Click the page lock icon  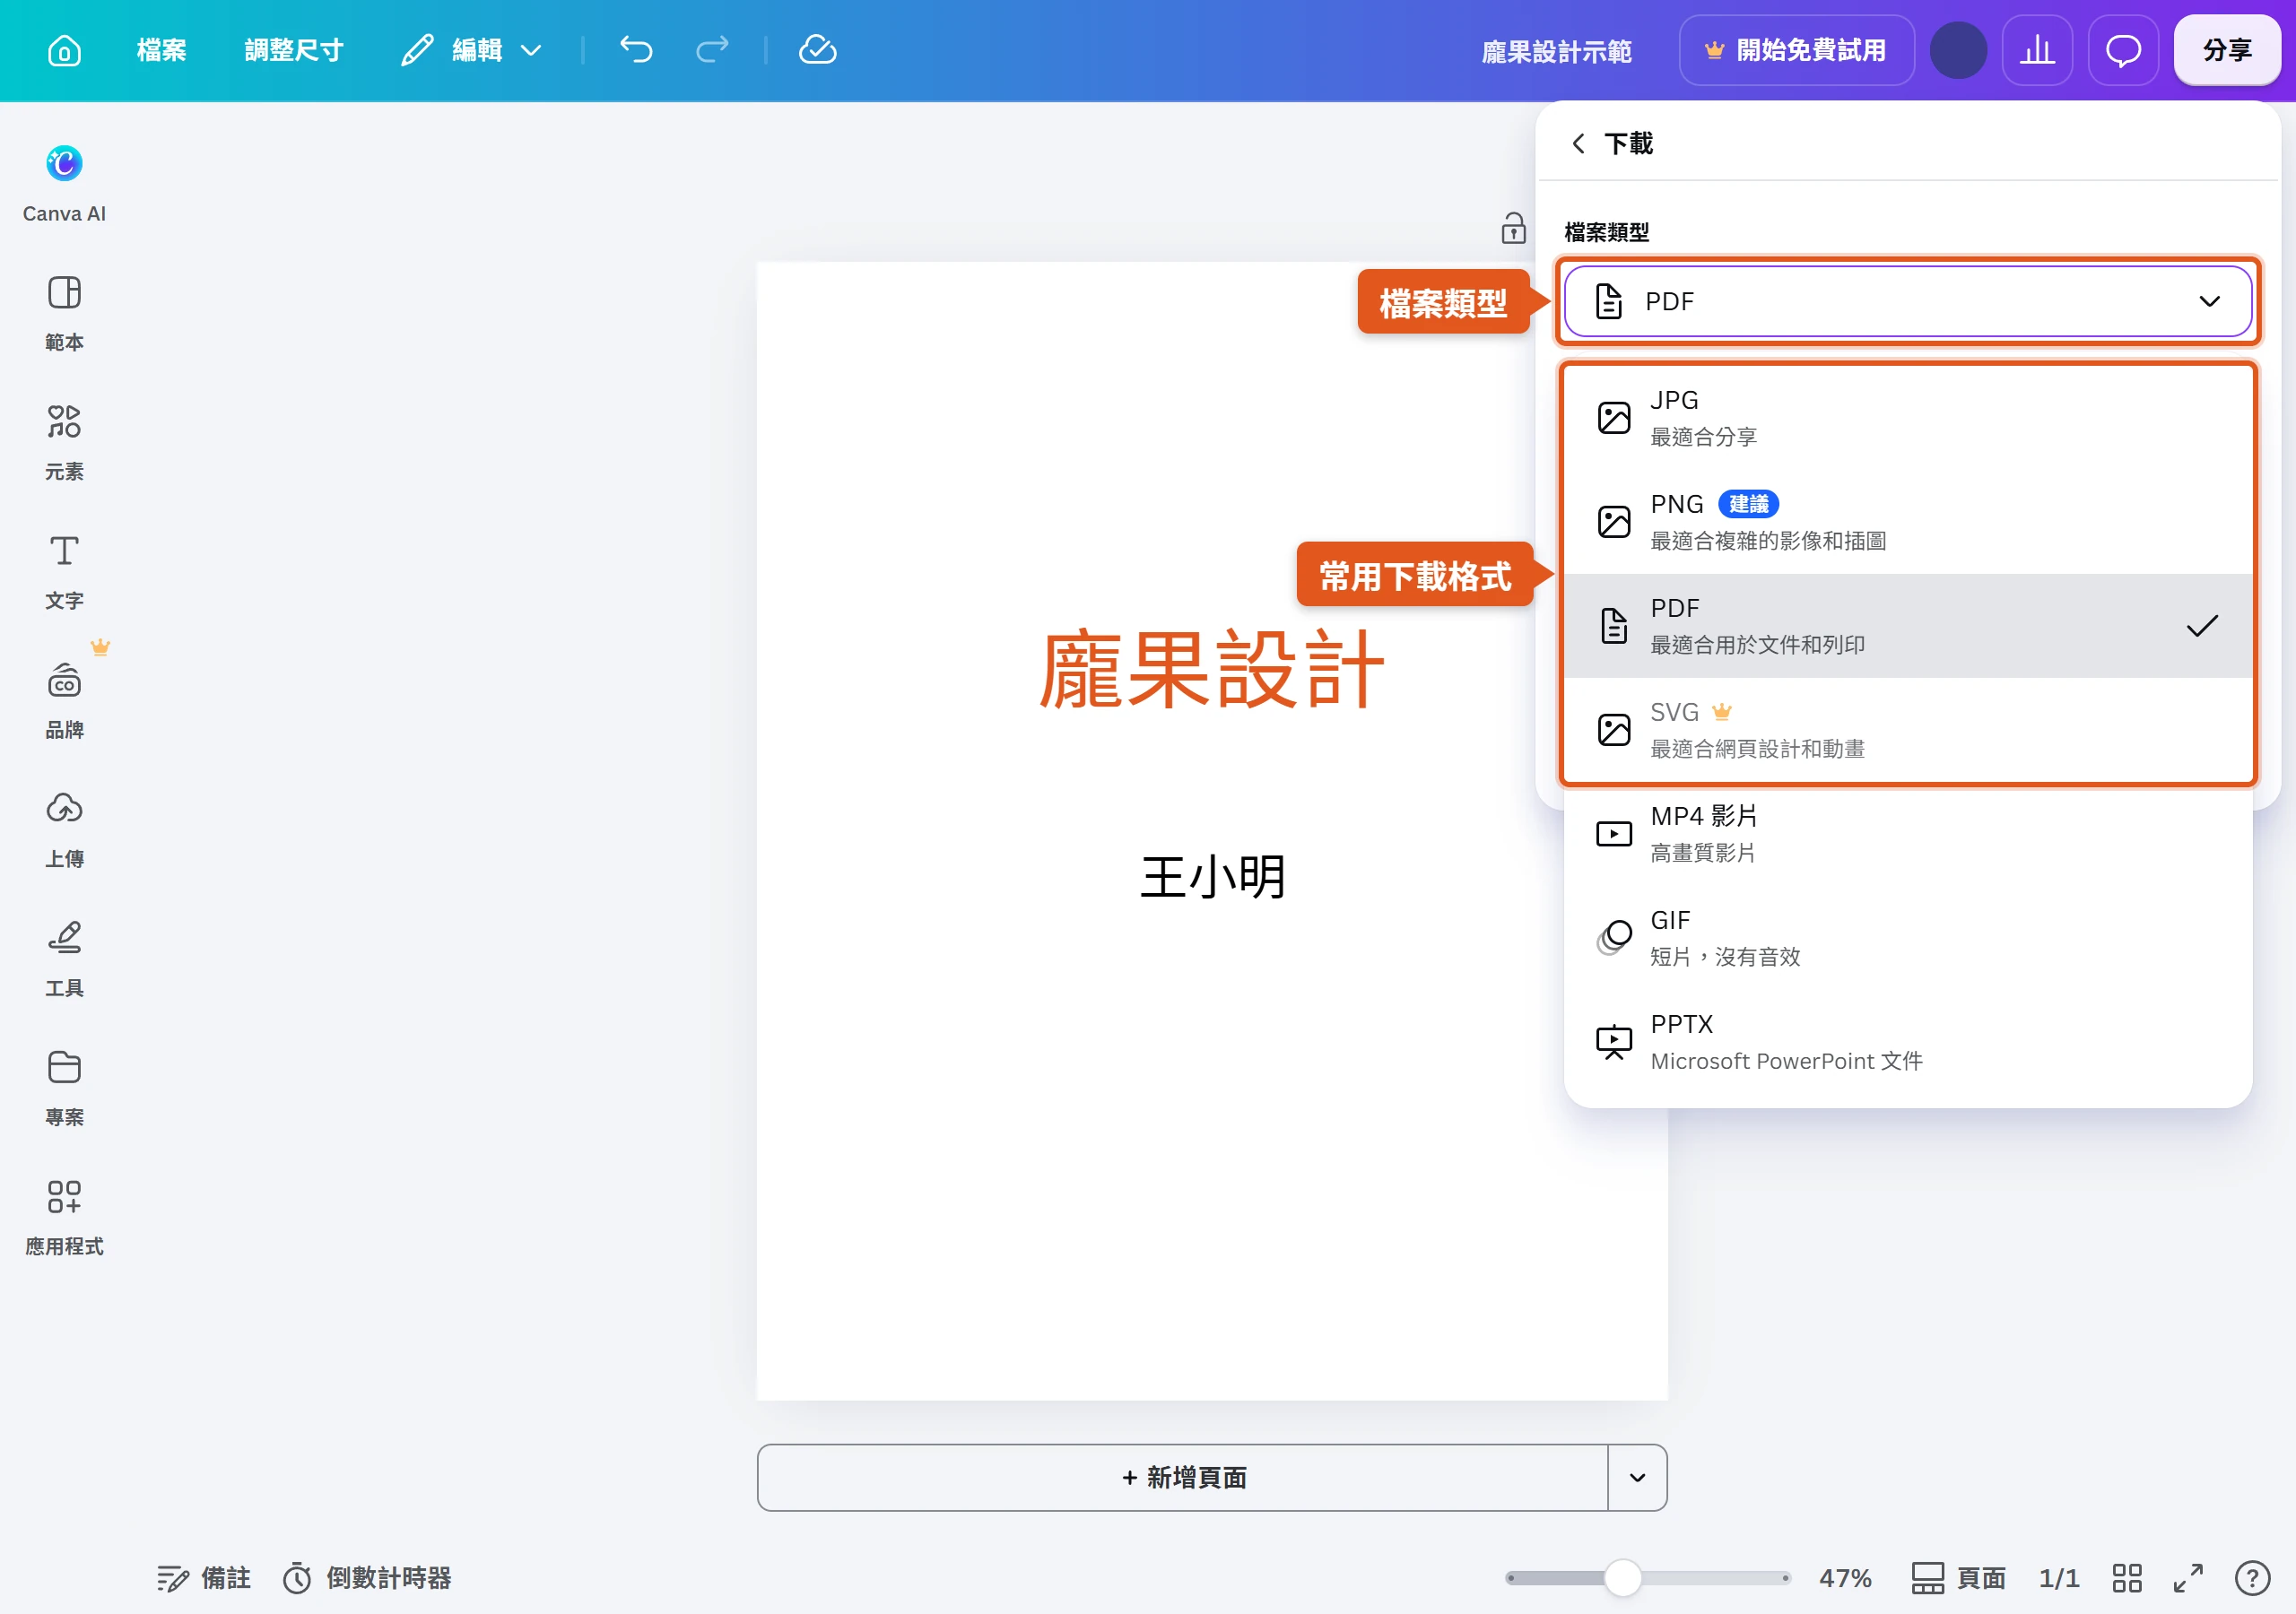[x=1513, y=228]
